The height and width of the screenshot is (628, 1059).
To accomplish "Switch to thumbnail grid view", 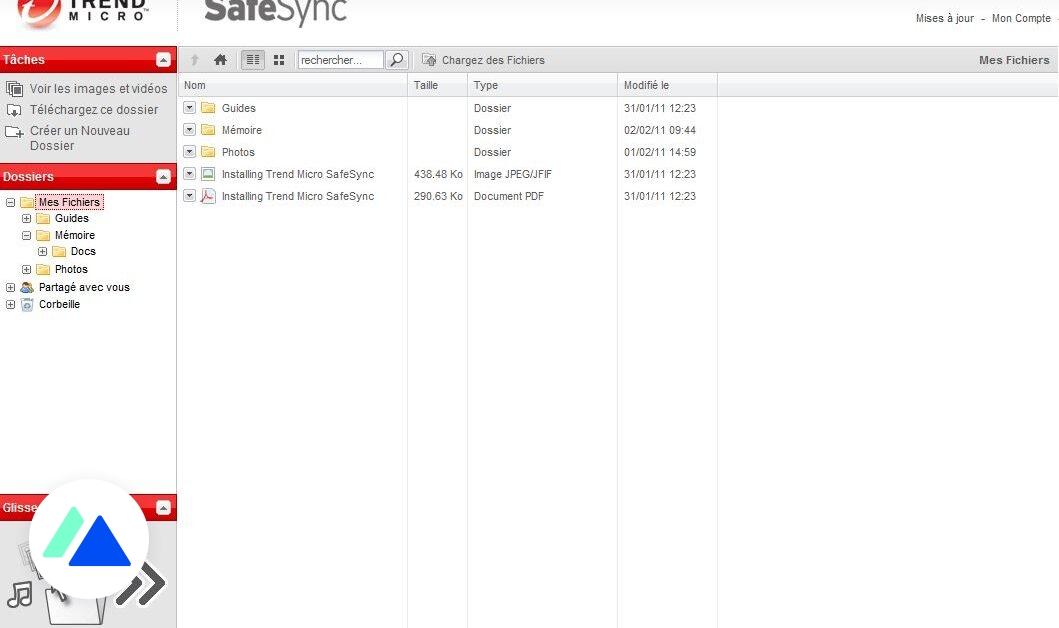I will tap(277, 59).
